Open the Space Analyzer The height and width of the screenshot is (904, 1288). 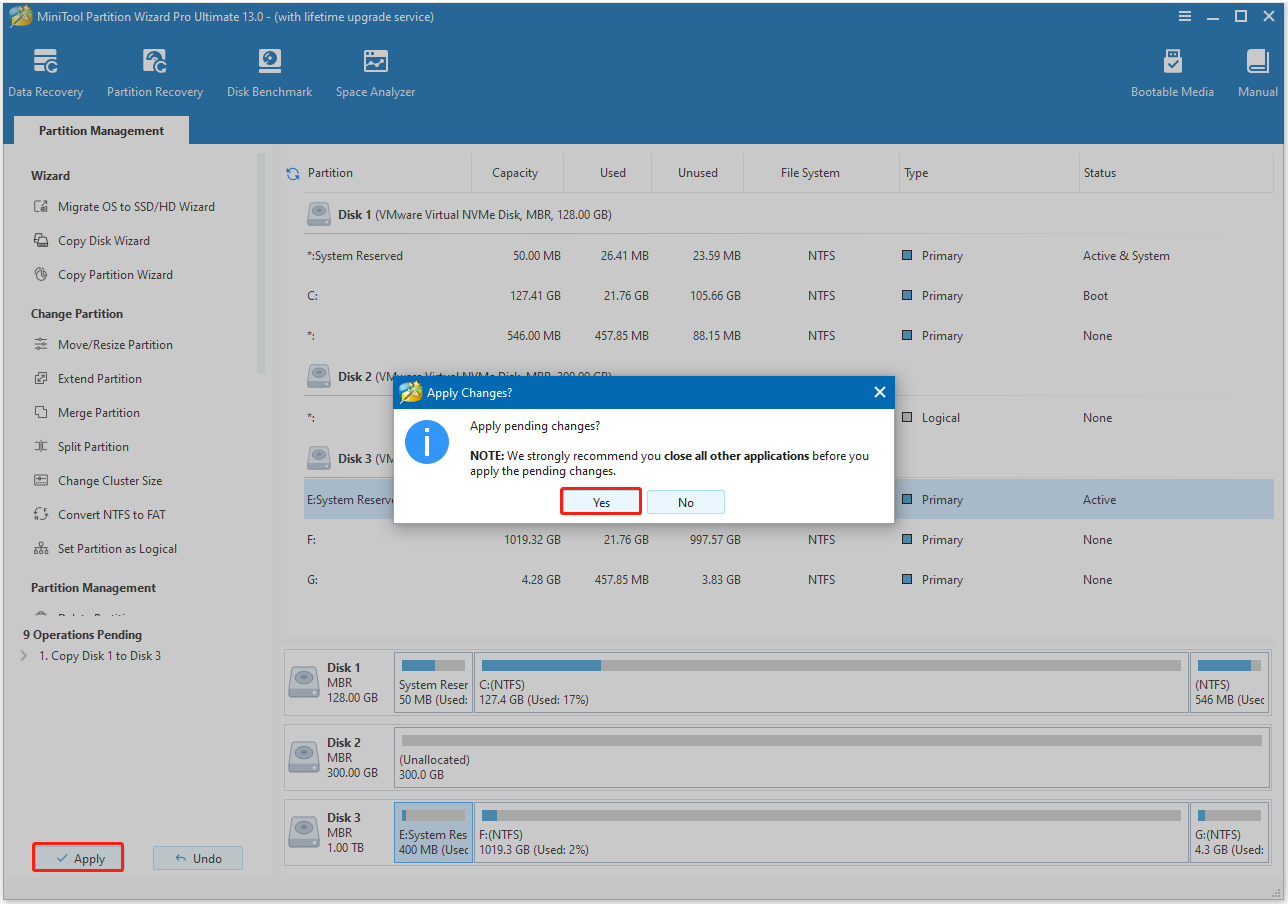375,70
